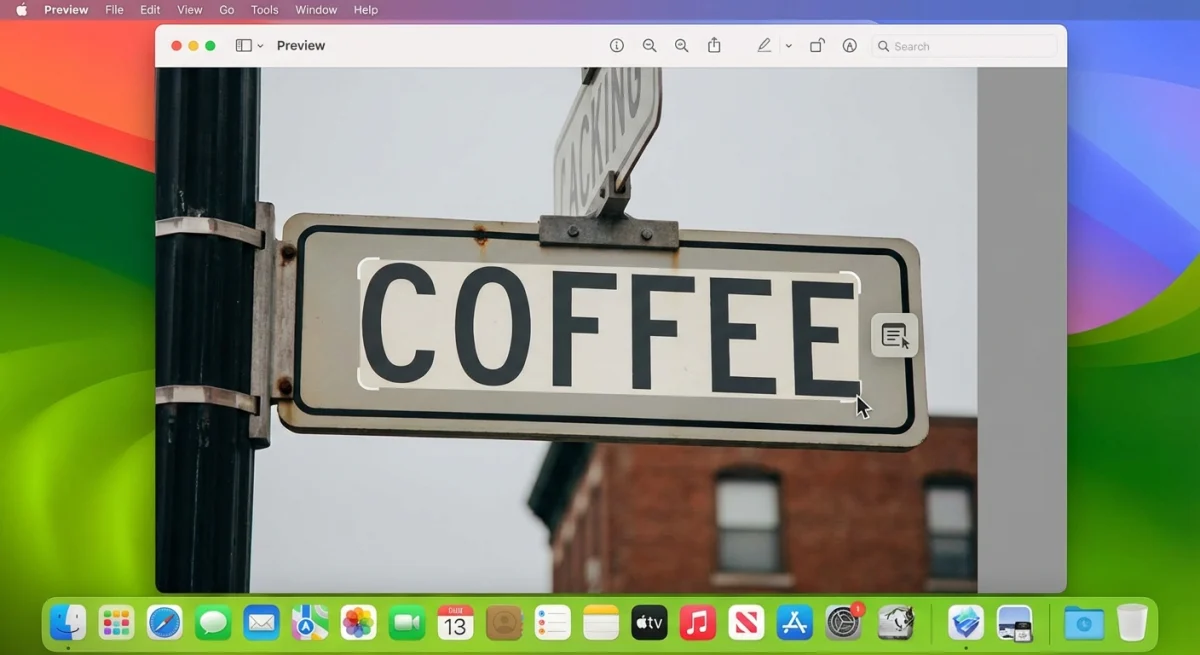
Task: Launch Apple TV from the Dock
Action: [x=649, y=623]
